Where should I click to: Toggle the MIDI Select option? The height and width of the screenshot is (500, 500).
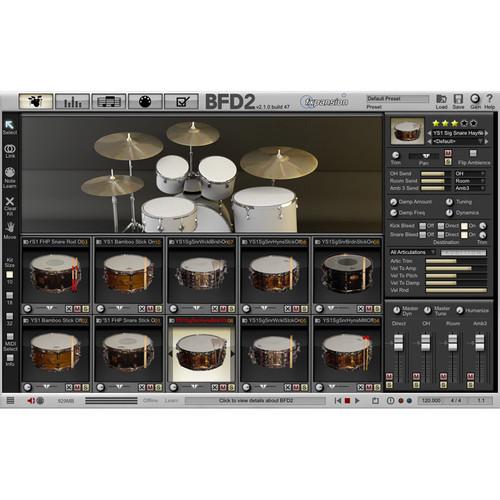pos(10,336)
